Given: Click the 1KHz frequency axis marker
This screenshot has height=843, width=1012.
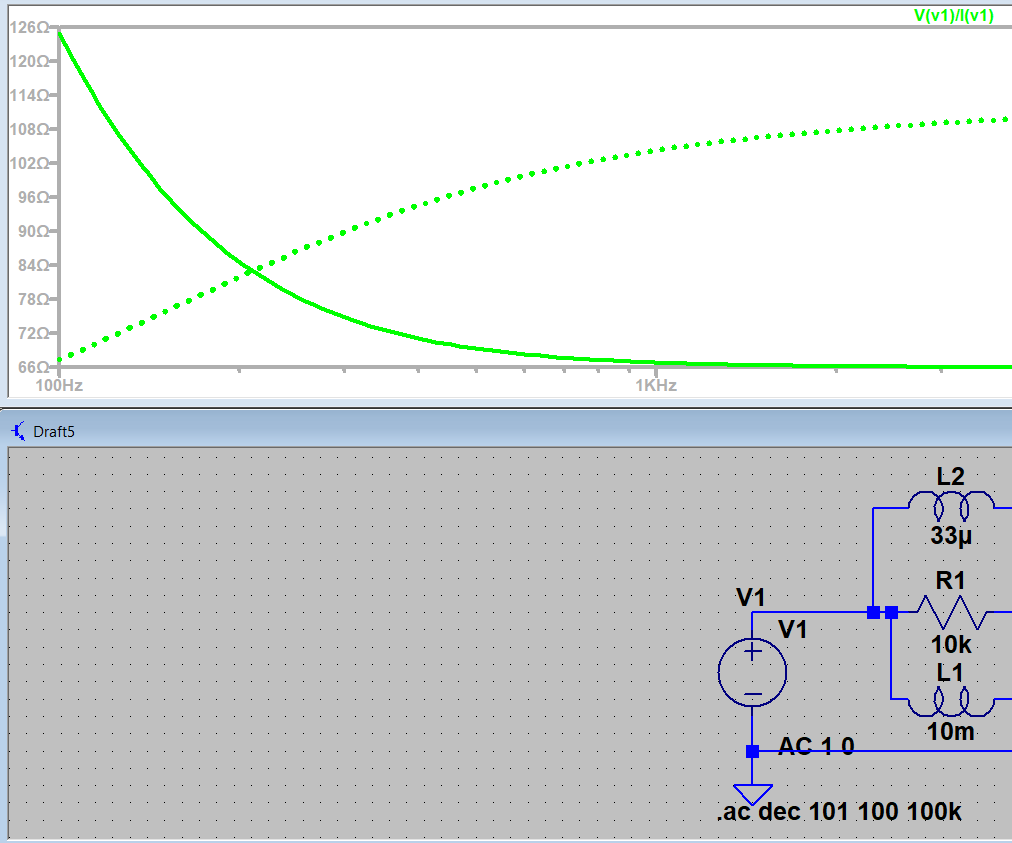Looking at the screenshot, I should (x=658, y=383).
